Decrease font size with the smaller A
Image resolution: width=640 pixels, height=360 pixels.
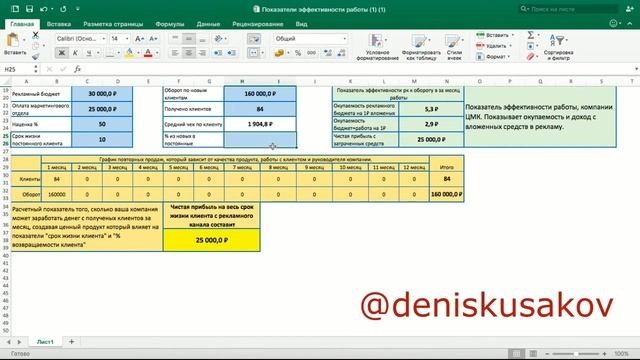click(153, 39)
